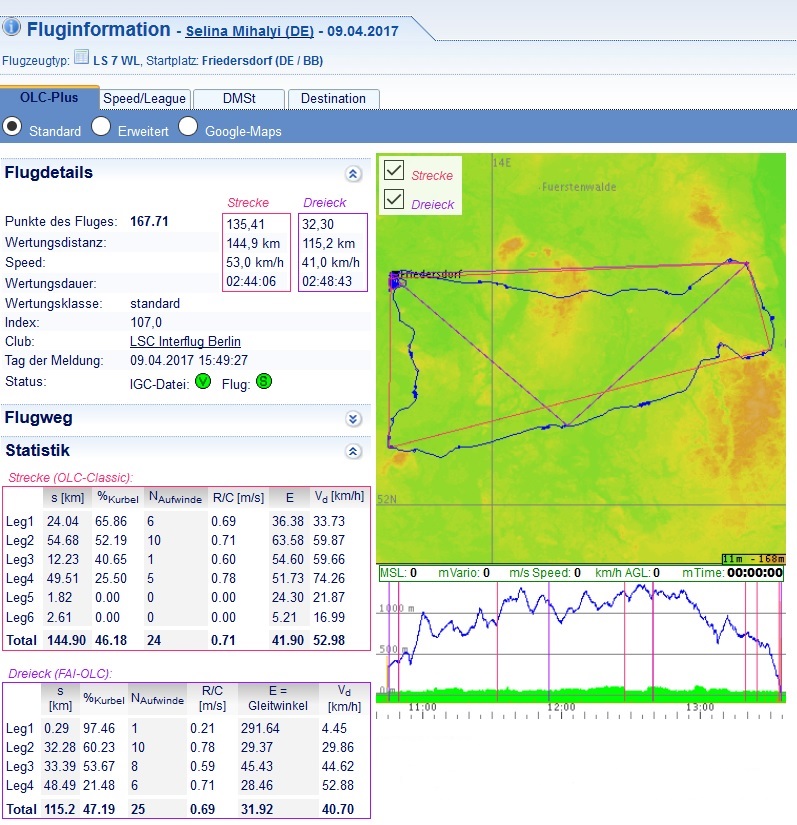Uncheck the Dreieck map overlay checkbox
Viewport: 797px width, 825px height.
pos(394,199)
